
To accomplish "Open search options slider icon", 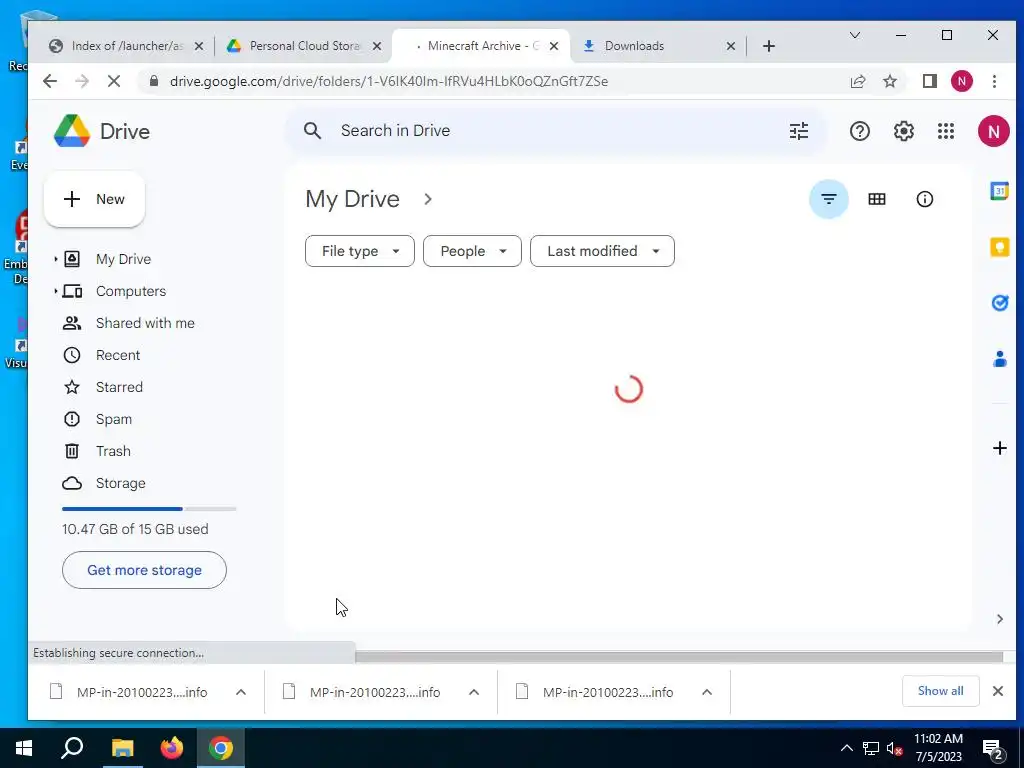I will (x=799, y=131).
